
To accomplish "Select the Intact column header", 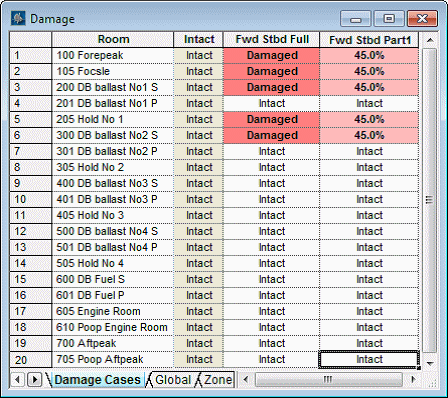I will pyautogui.click(x=199, y=39).
